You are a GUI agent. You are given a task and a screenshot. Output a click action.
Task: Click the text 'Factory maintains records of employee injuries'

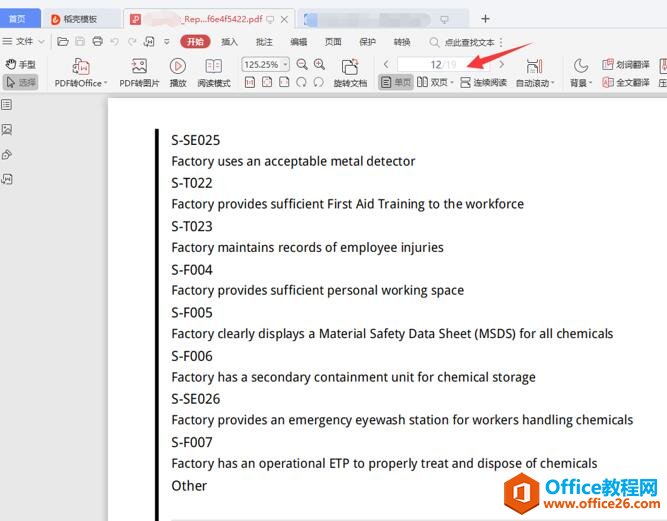pyautogui.click(x=307, y=248)
